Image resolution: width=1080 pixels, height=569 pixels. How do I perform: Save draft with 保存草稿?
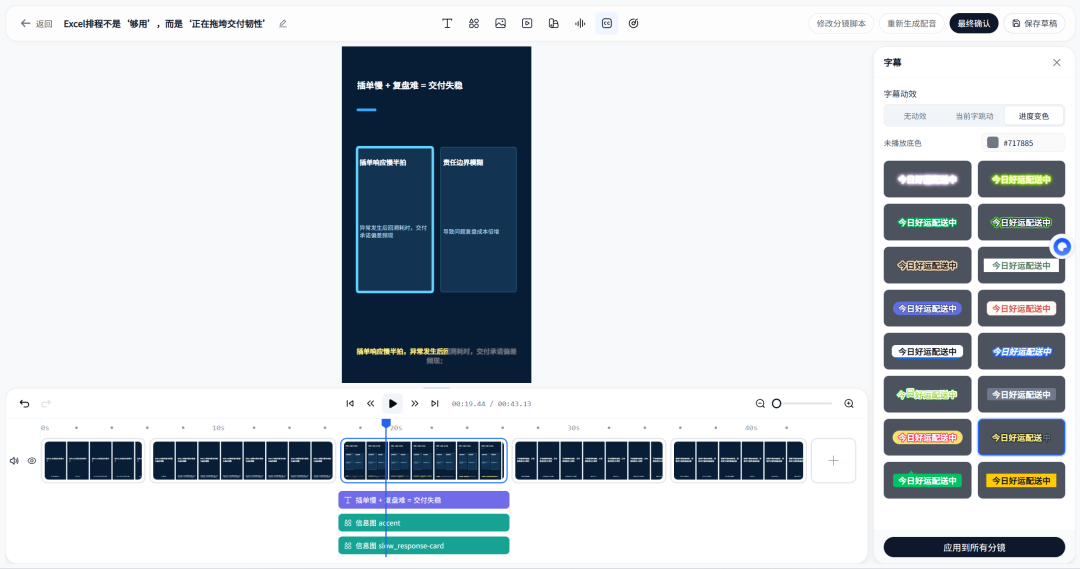click(x=1034, y=23)
